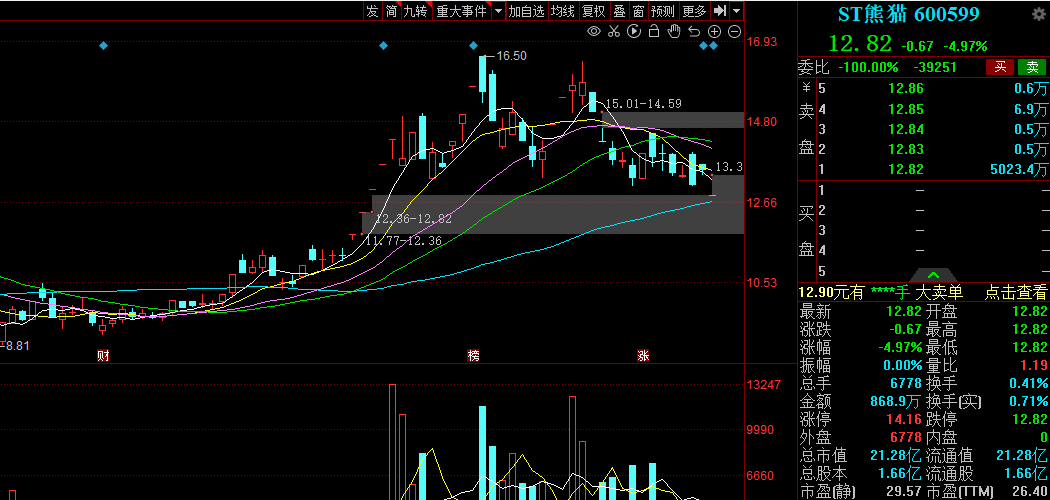Toggle the padlock lock icon
1050x500 pixels.
[654, 31]
